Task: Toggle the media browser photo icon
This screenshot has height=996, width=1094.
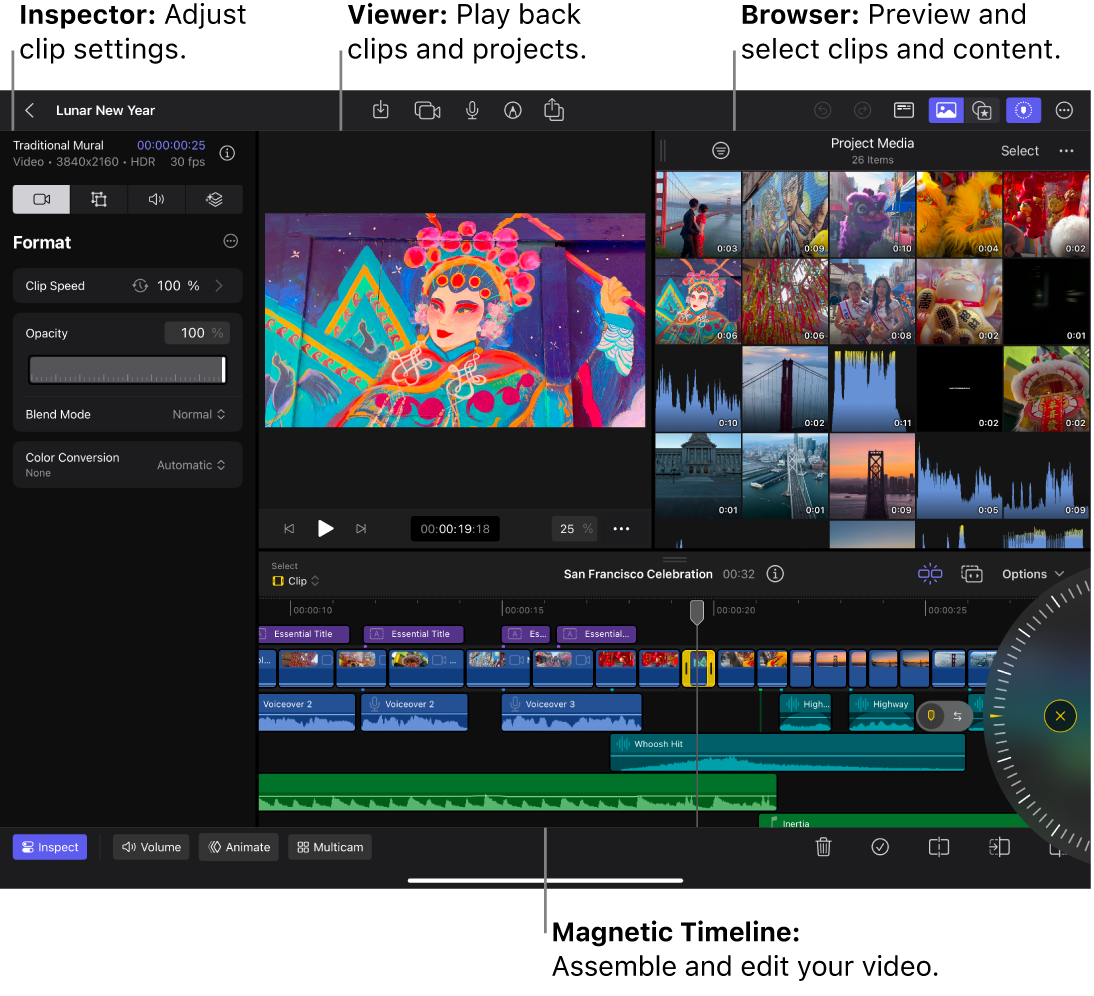Action: (x=946, y=110)
